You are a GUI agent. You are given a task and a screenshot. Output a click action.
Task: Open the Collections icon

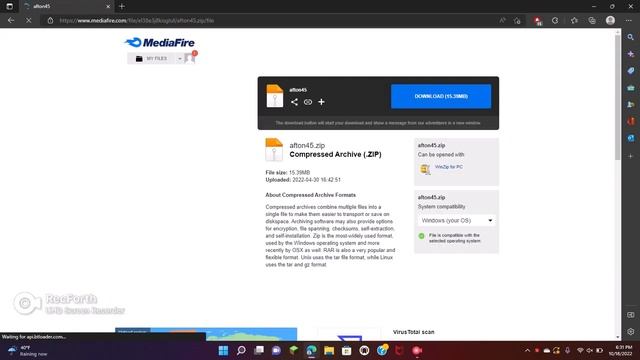point(592,20)
